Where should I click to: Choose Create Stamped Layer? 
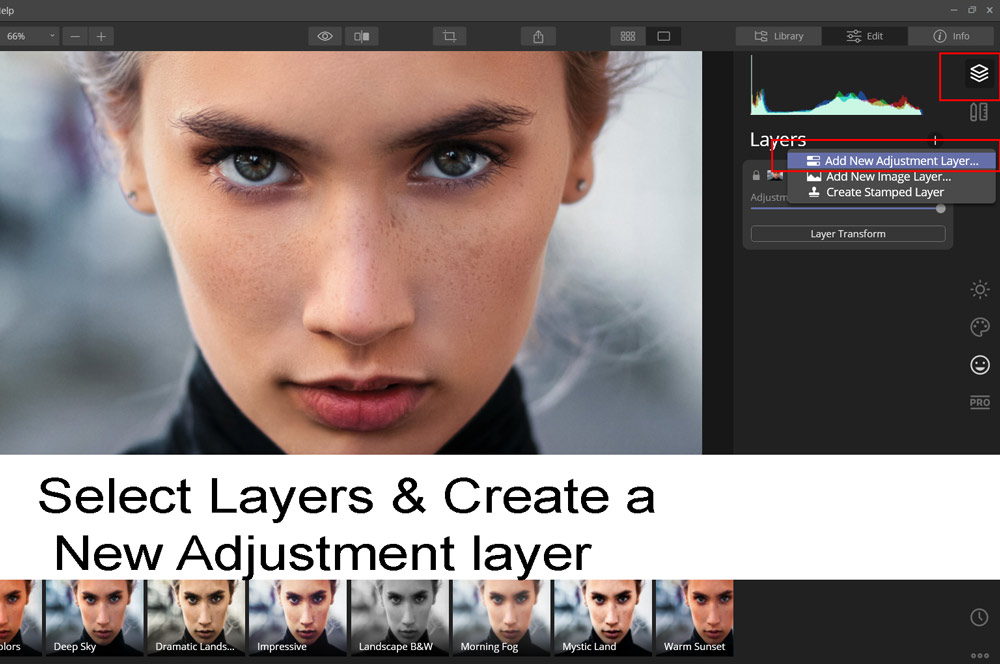coord(891,192)
